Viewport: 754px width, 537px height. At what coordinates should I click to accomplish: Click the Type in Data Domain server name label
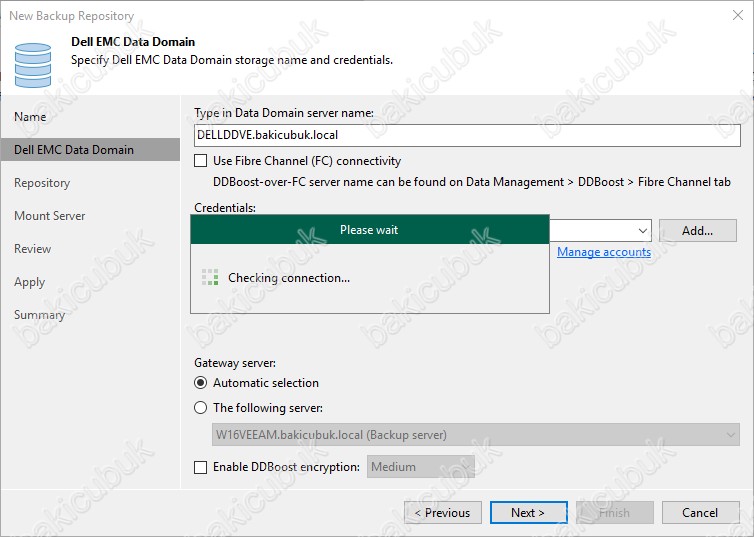tap(284, 113)
